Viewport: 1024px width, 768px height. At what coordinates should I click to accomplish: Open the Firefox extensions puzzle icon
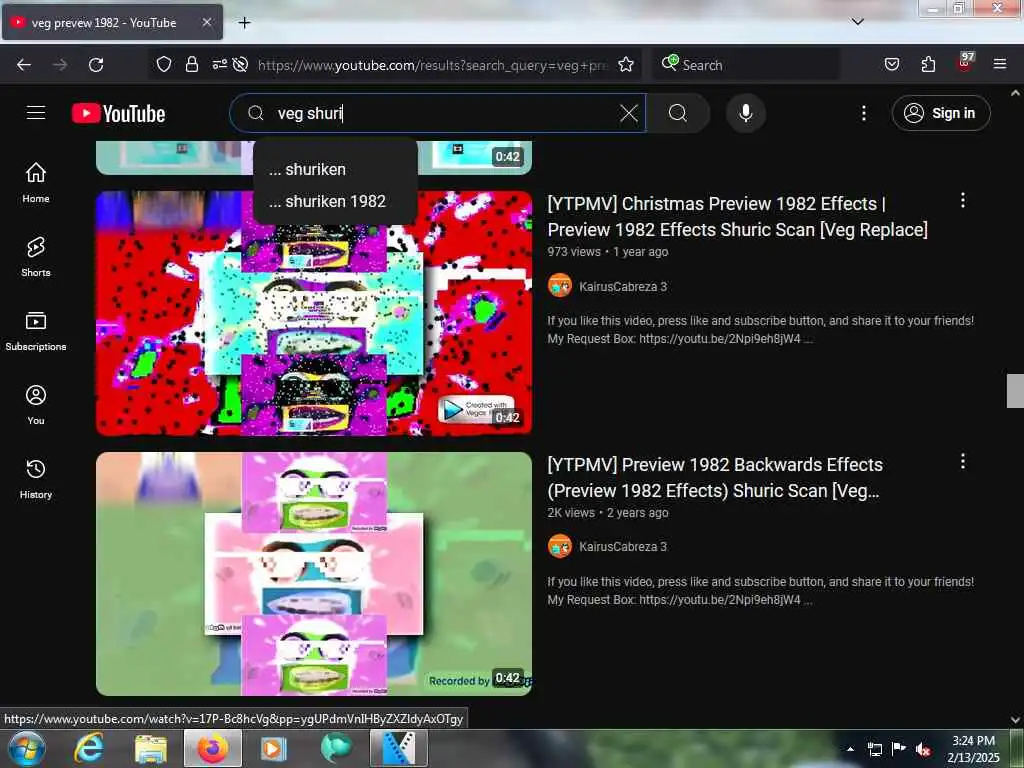pyautogui.click(x=928, y=65)
